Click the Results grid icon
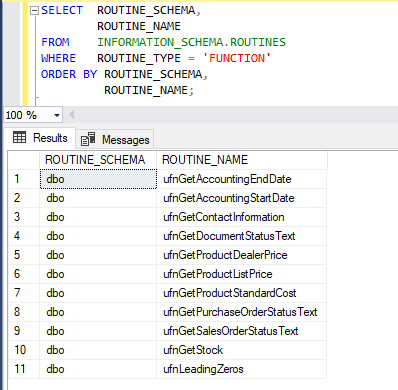398x390 pixels. (x=19, y=137)
